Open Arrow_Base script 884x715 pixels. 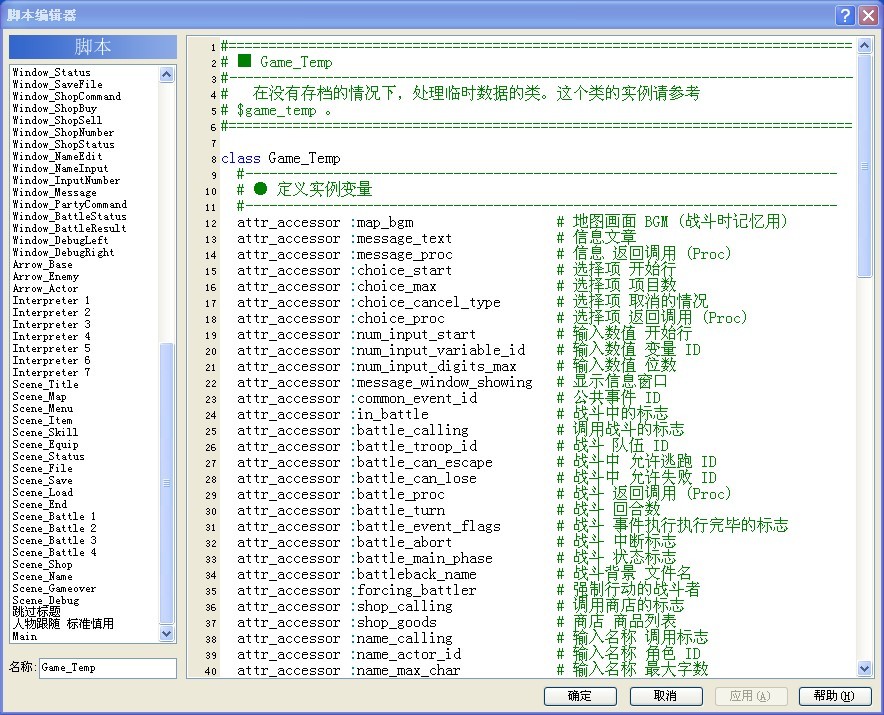[x=42, y=264]
